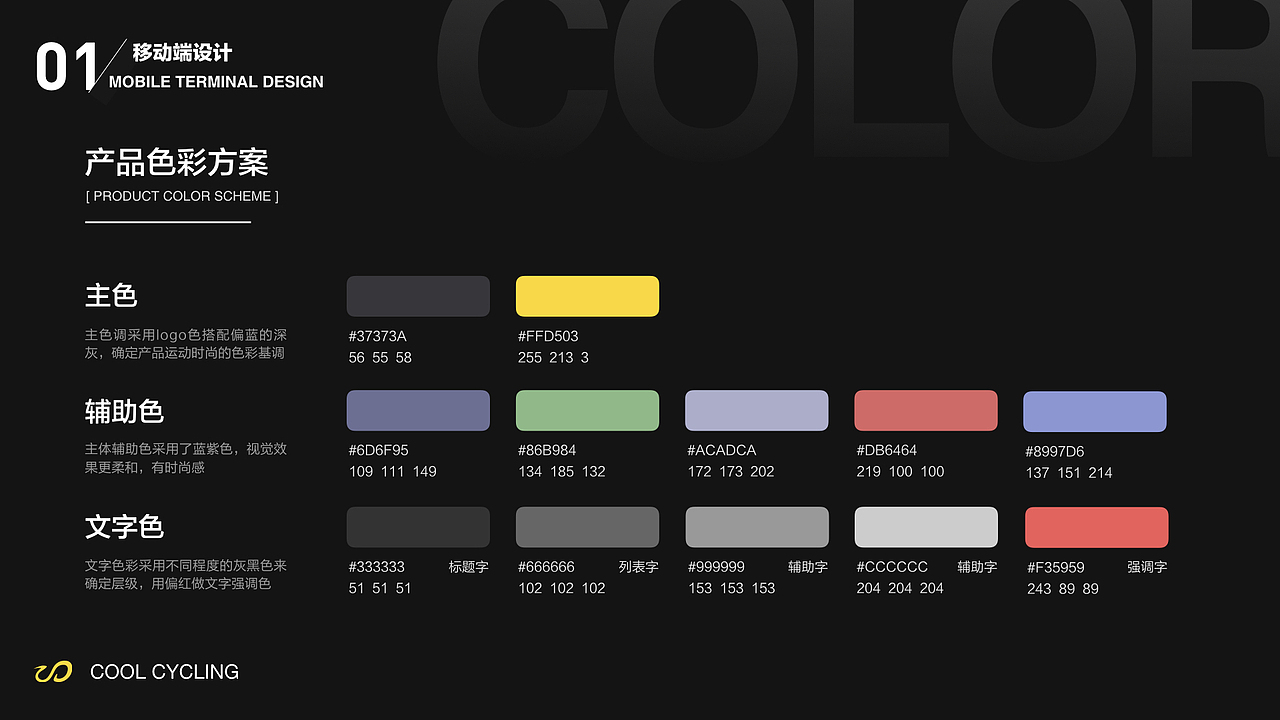Select the yellow #FFD503 swatch
1280x720 pixels.
[587, 296]
